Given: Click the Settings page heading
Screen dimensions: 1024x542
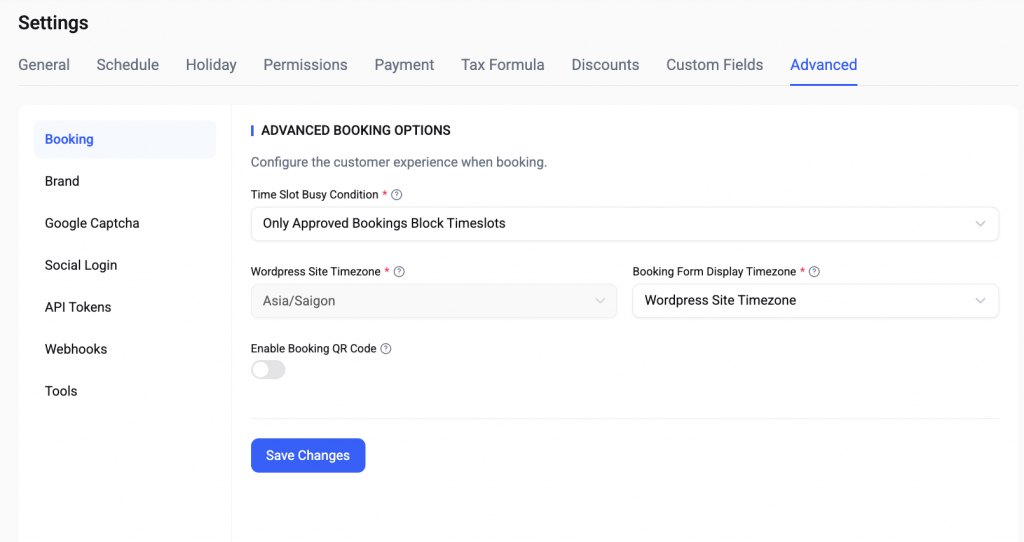Looking at the screenshot, I should [53, 23].
